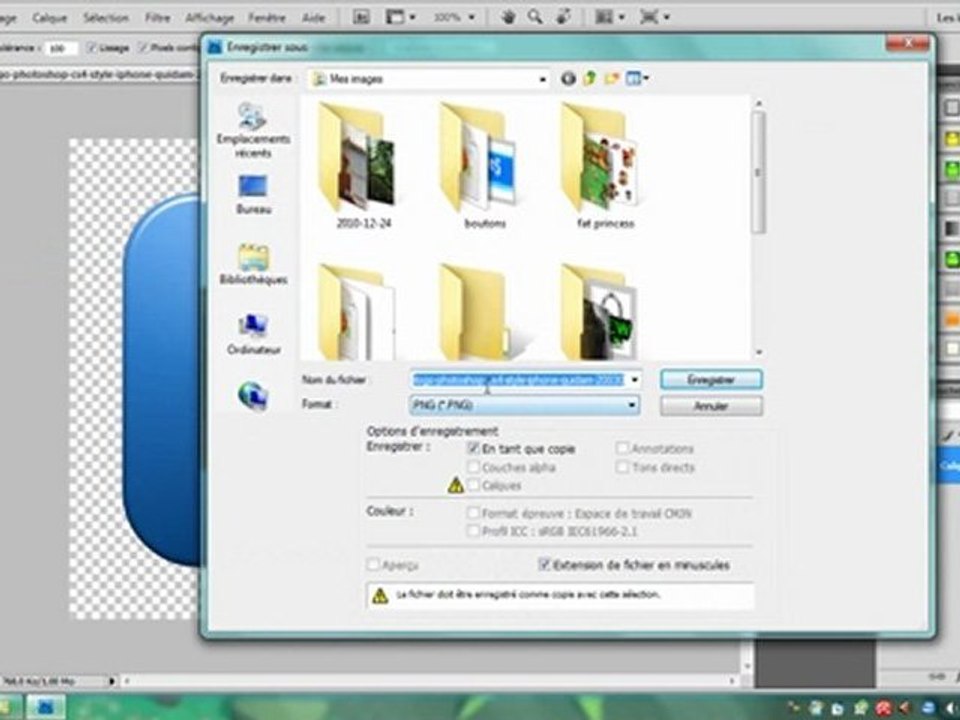Viewport: 960px width, 720px height.
Task: Toggle Profil ICC sRGB checkbox
Action: click(473, 531)
